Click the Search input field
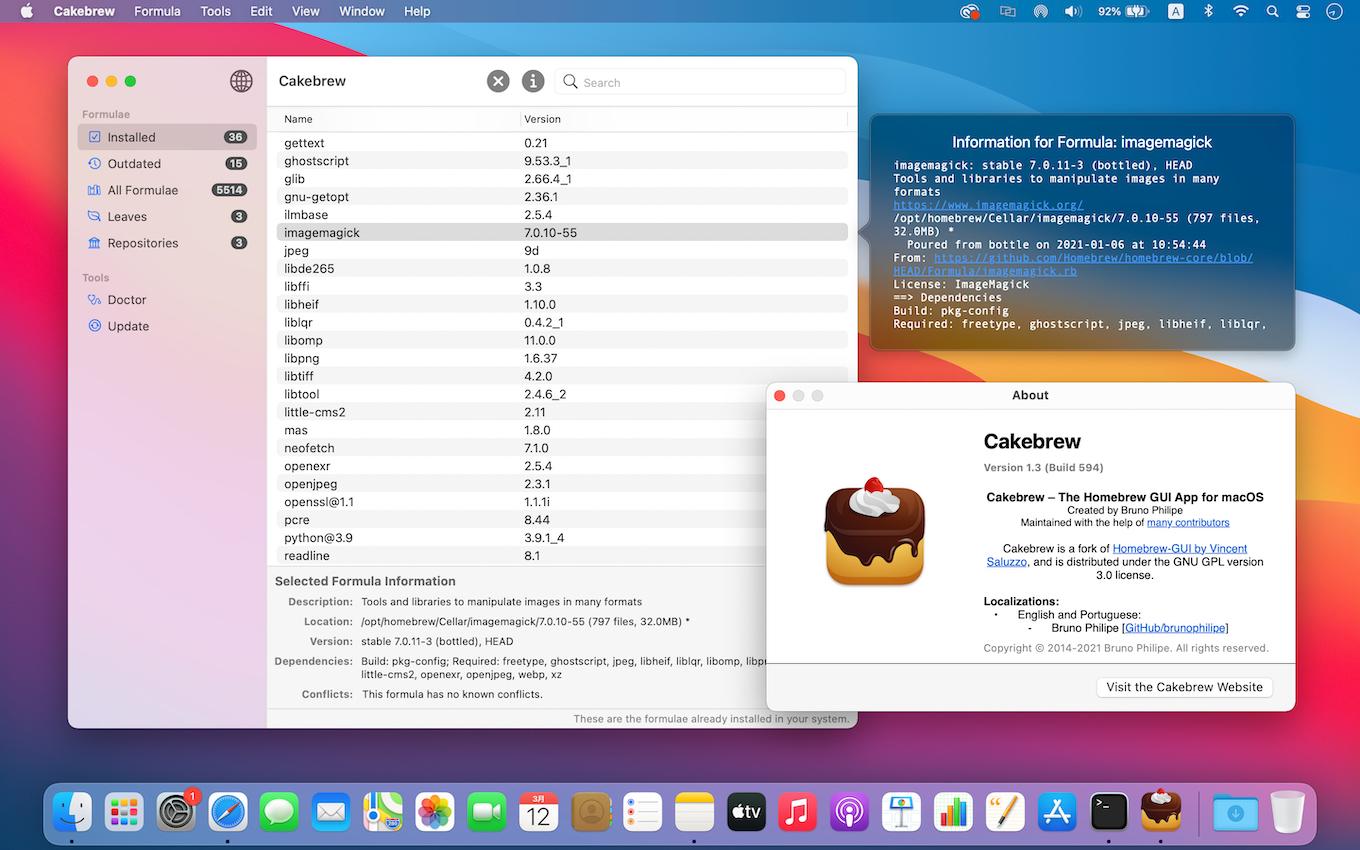This screenshot has width=1360, height=850. 700,82
